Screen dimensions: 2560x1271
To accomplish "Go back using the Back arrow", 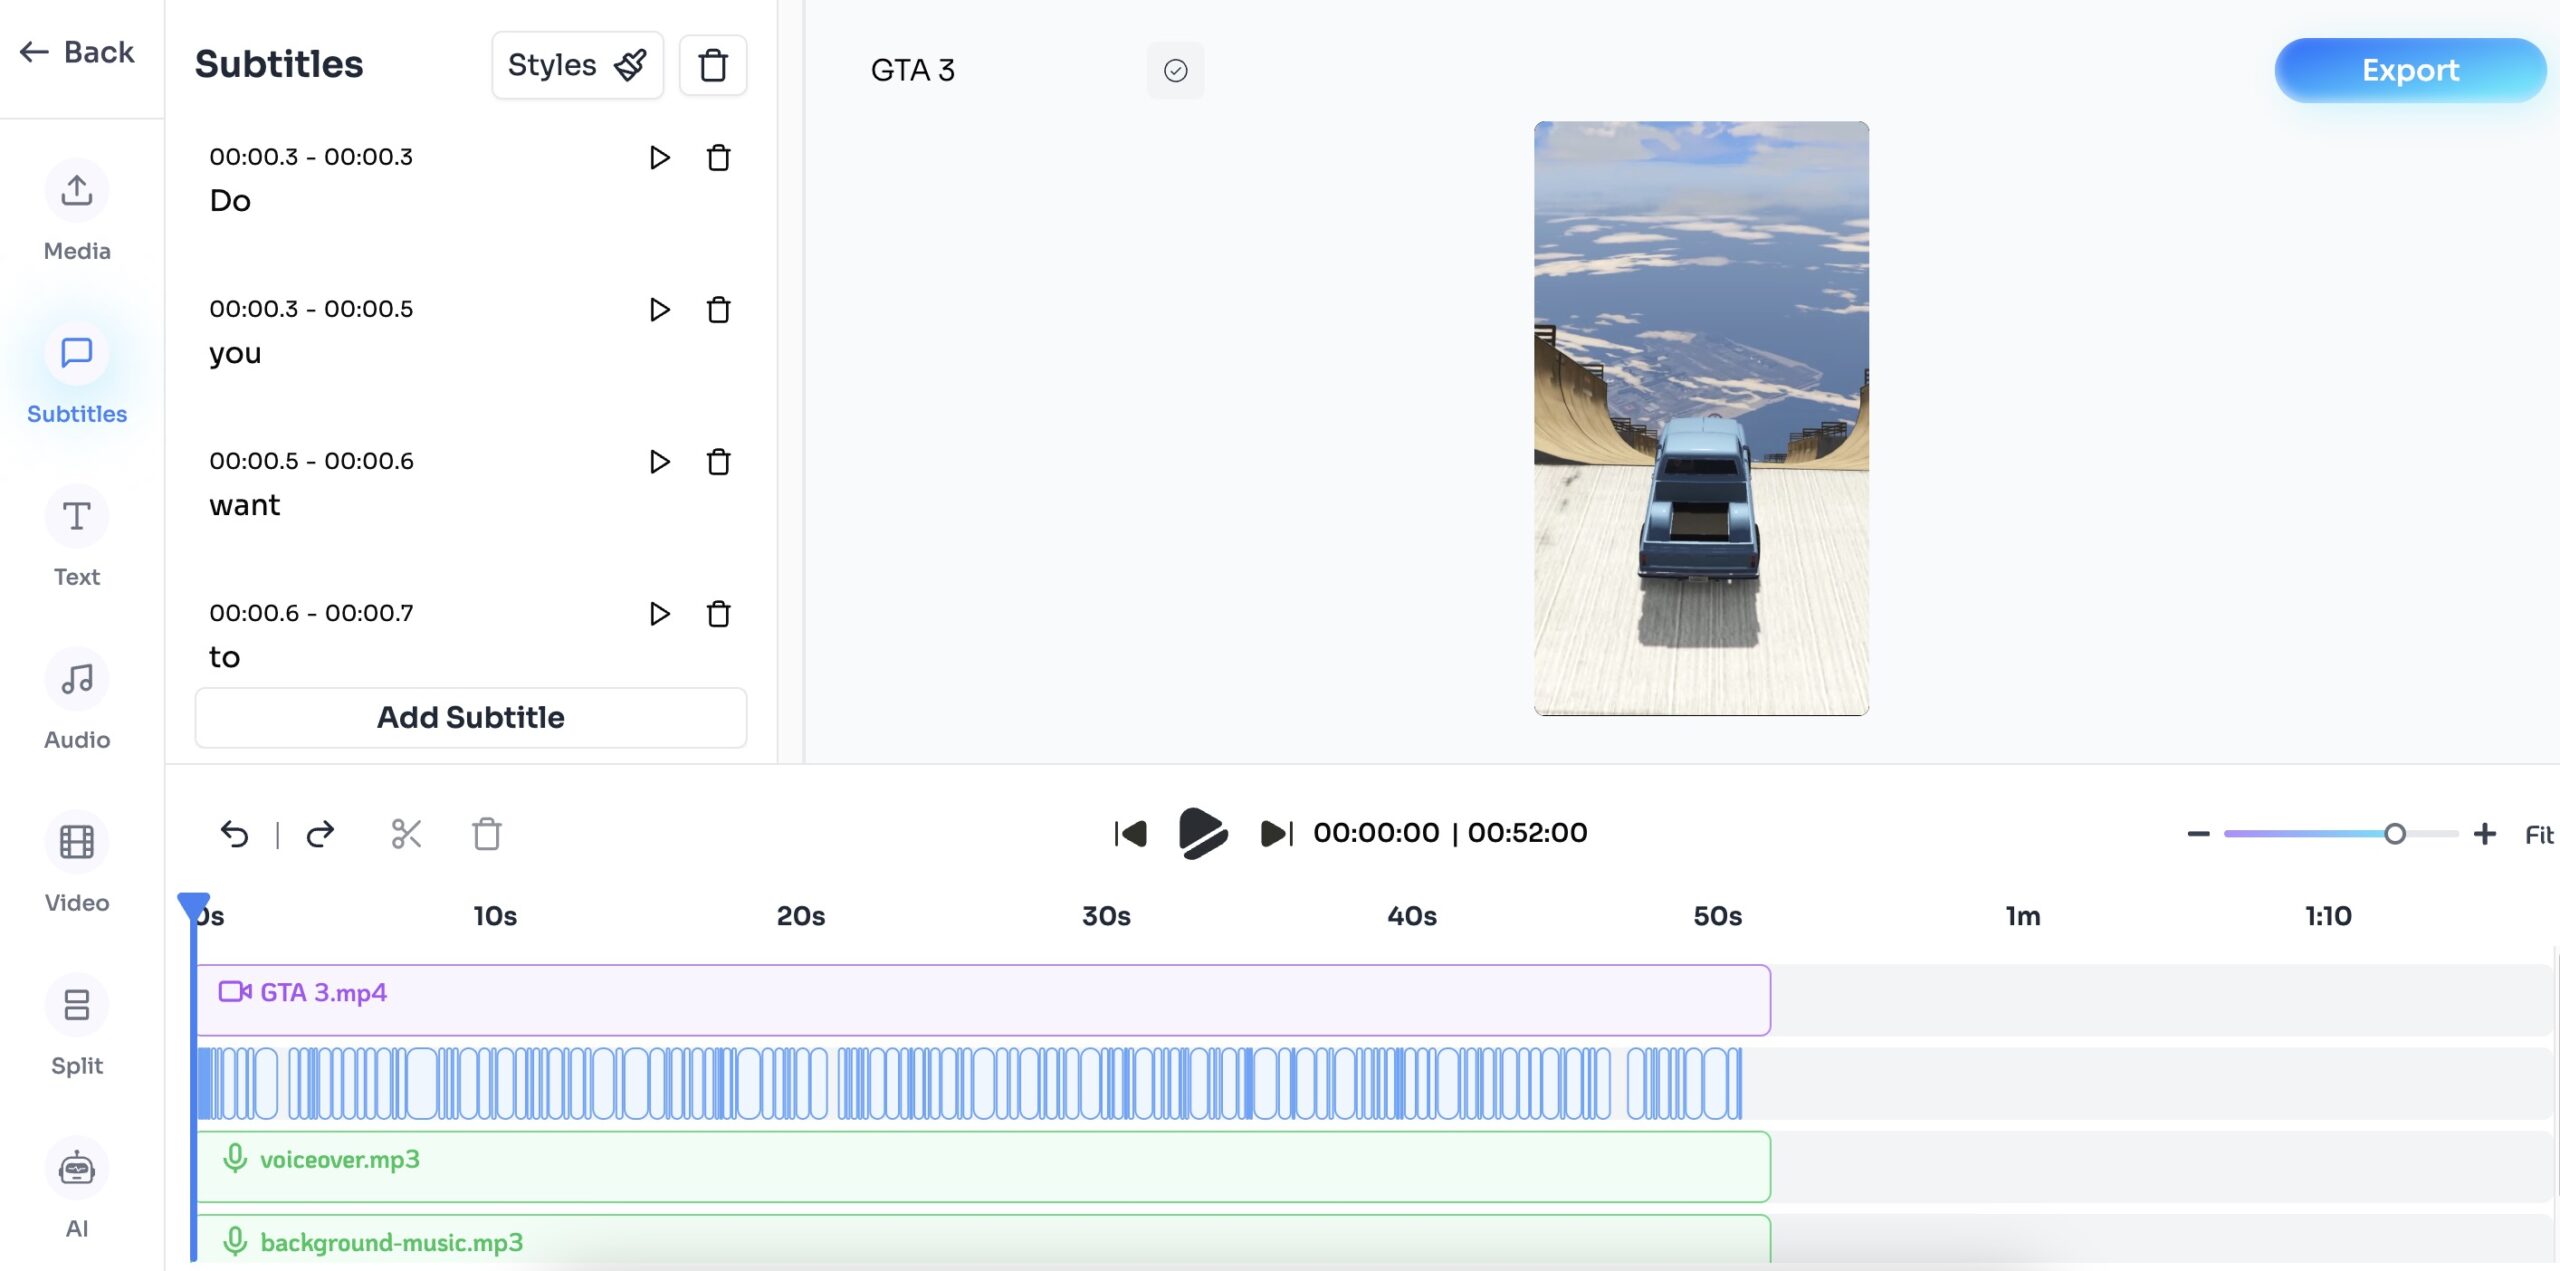I will click(x=77, y=52).
